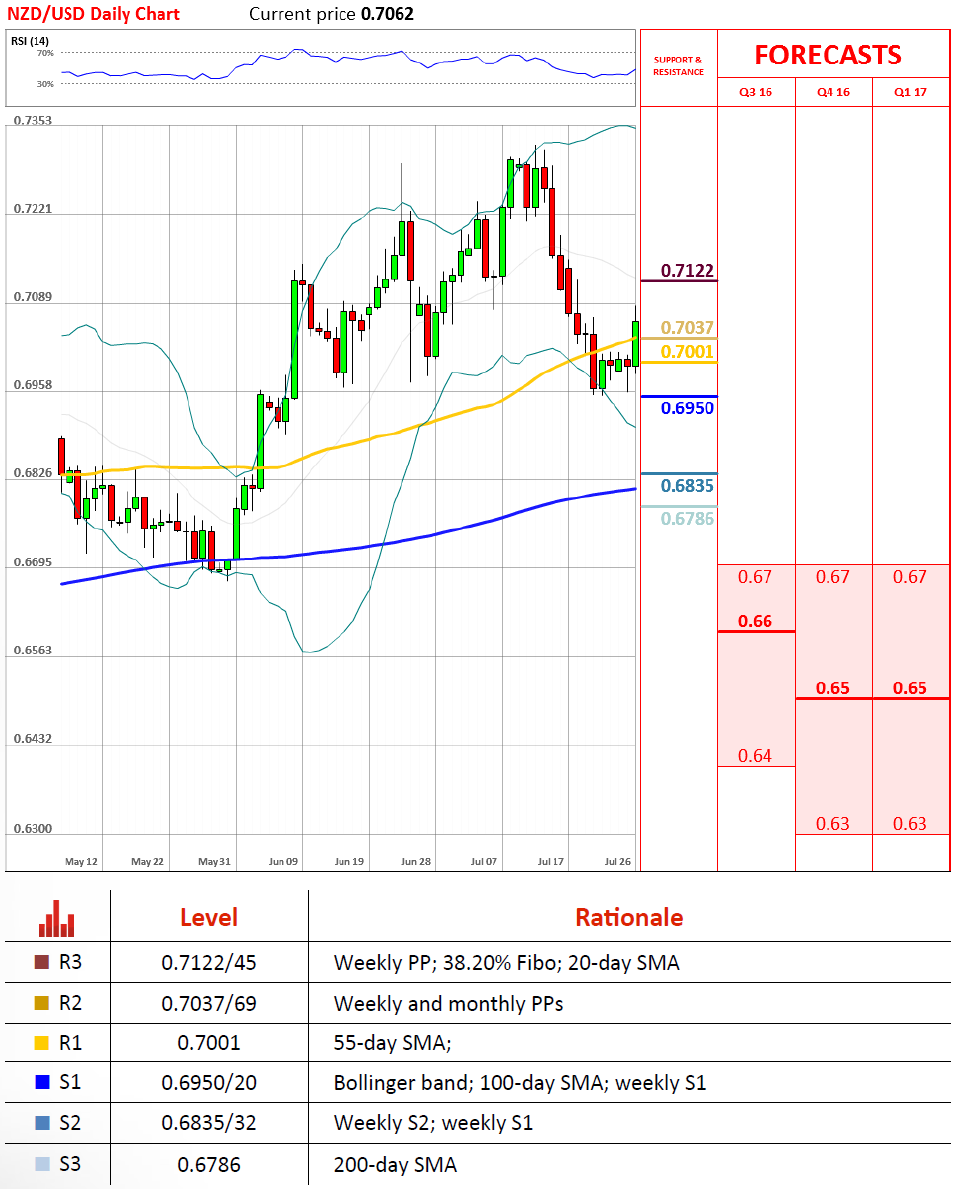This screenshot has height=1189, width=967.
Task: Select the Q1 17 forecast column header
Action: click(x=910, y=93)
